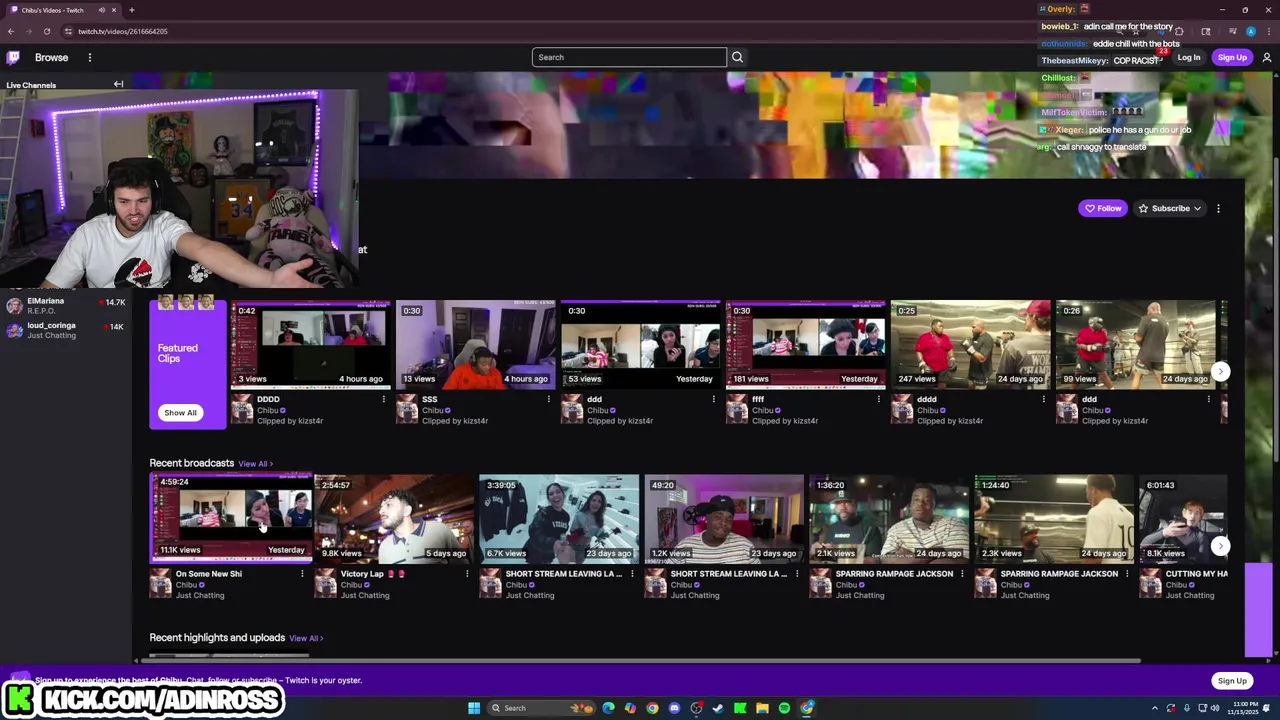The width and height of the screenshot is (1280, 720).
Task: Follow the Chibu channel
Action: [1102, 208]
